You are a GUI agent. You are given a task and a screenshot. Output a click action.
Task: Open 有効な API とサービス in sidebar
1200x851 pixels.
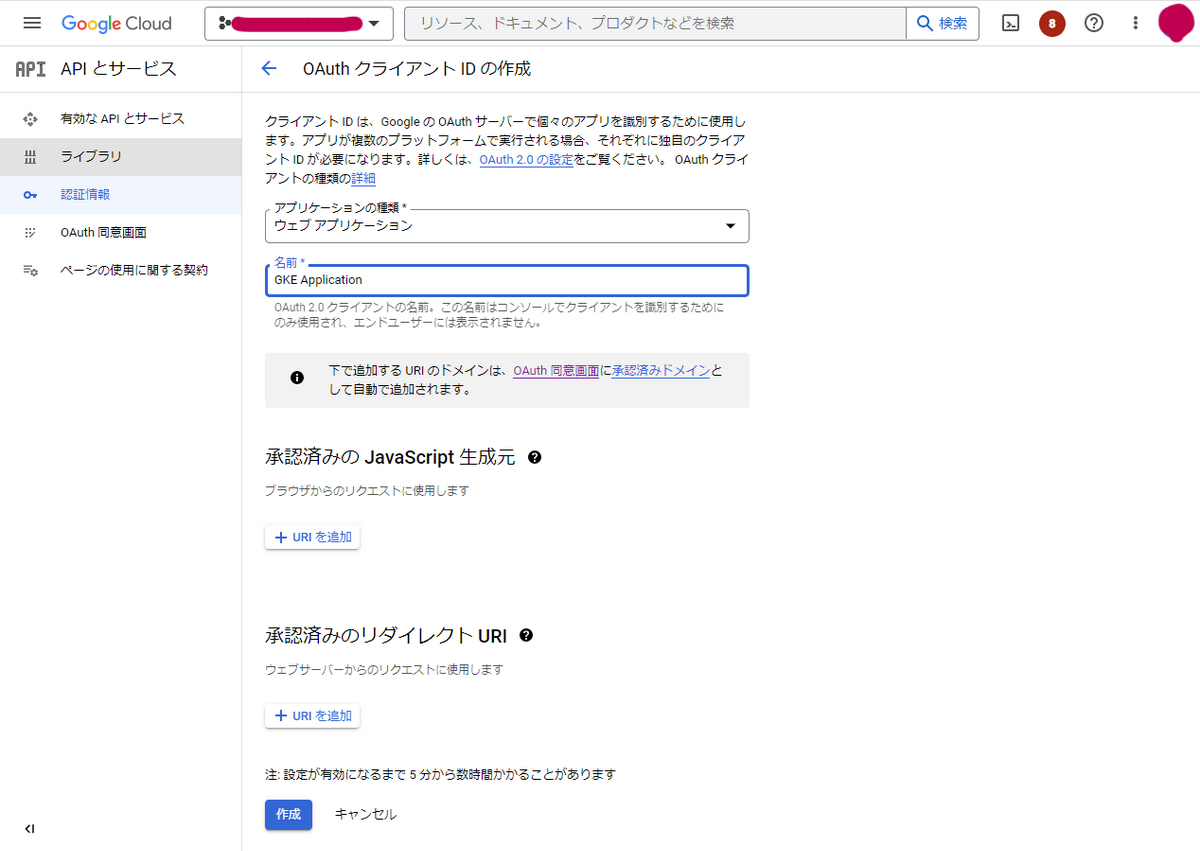(121, 119)
